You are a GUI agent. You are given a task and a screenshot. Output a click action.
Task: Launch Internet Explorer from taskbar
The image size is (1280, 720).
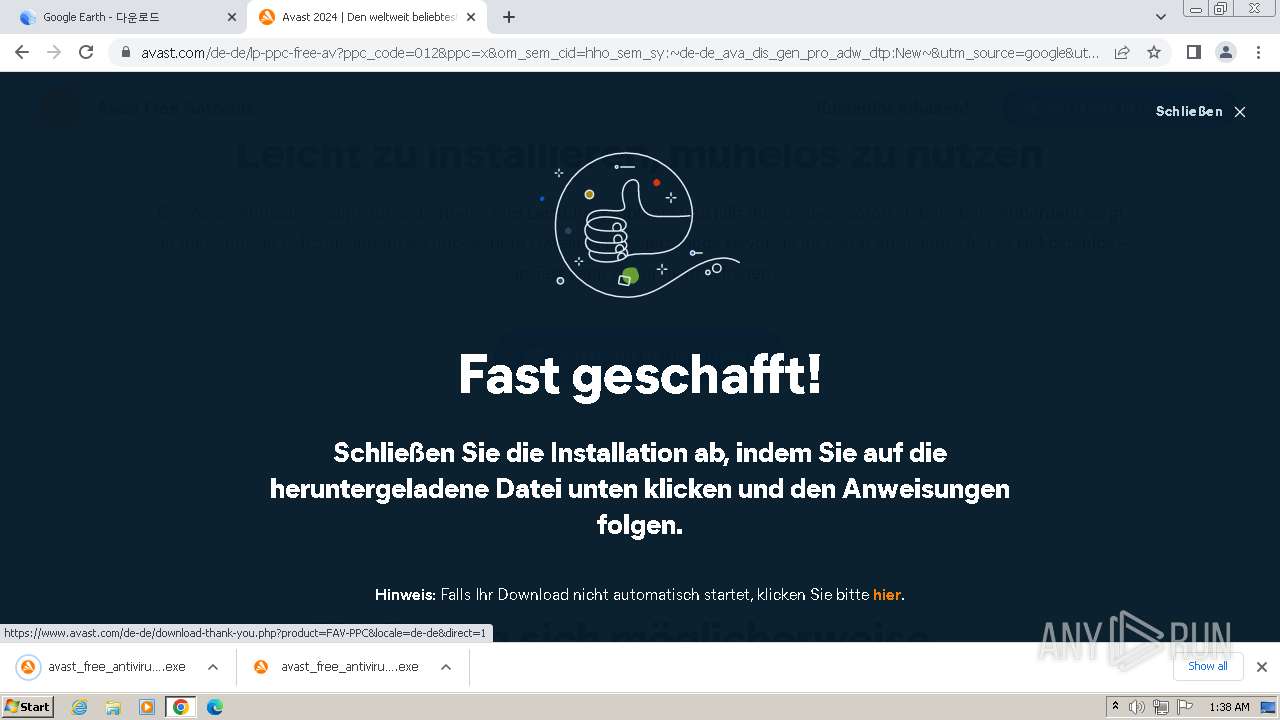80,707
